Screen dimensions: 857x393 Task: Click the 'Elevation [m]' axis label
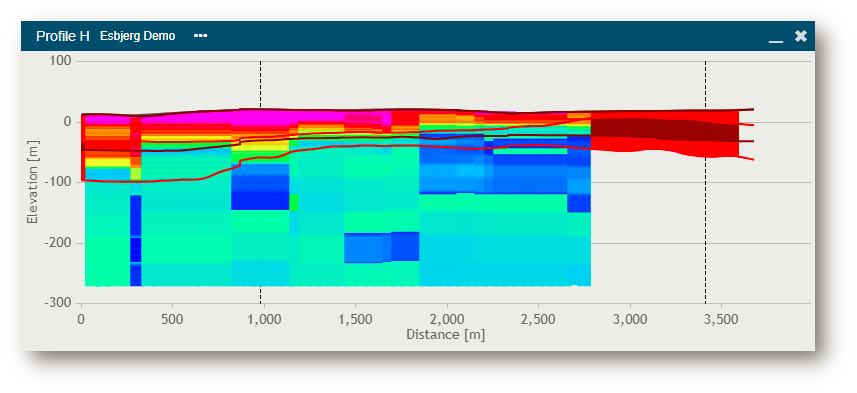(33, 181)
